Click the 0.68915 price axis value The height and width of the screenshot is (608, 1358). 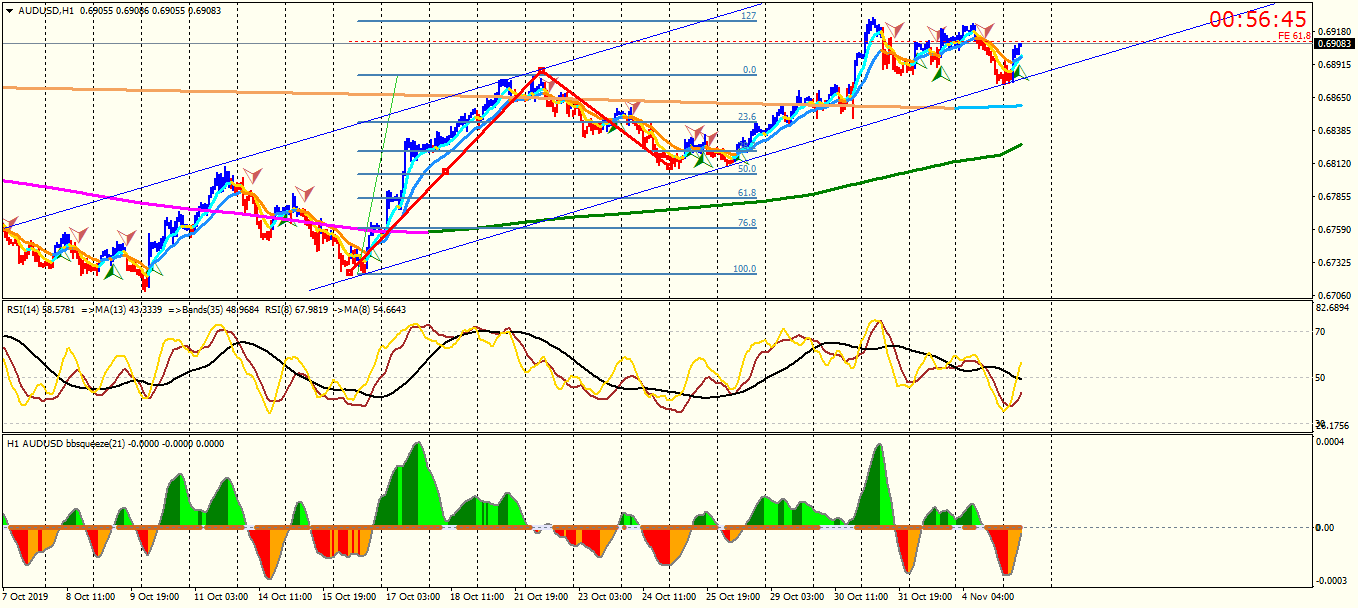click(x=1335, y=65)
